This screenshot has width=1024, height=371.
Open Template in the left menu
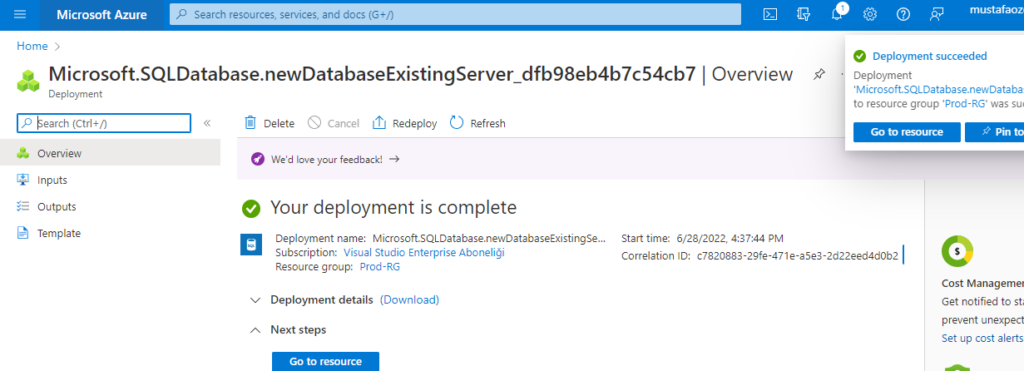pyautogui.click(x=110, y=233)
